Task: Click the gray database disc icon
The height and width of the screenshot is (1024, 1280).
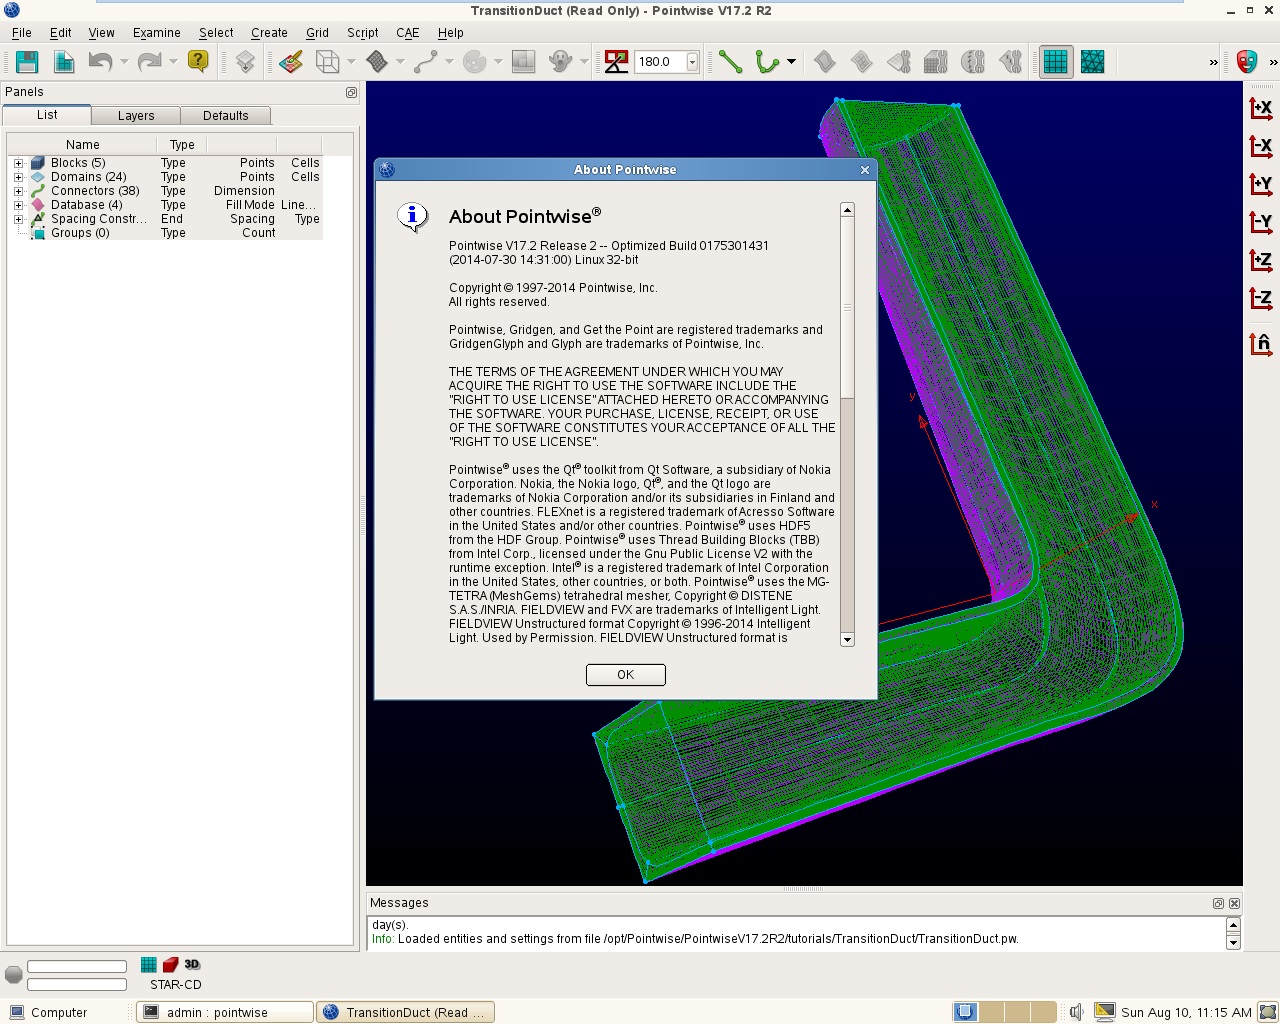Action: [475, 62]
